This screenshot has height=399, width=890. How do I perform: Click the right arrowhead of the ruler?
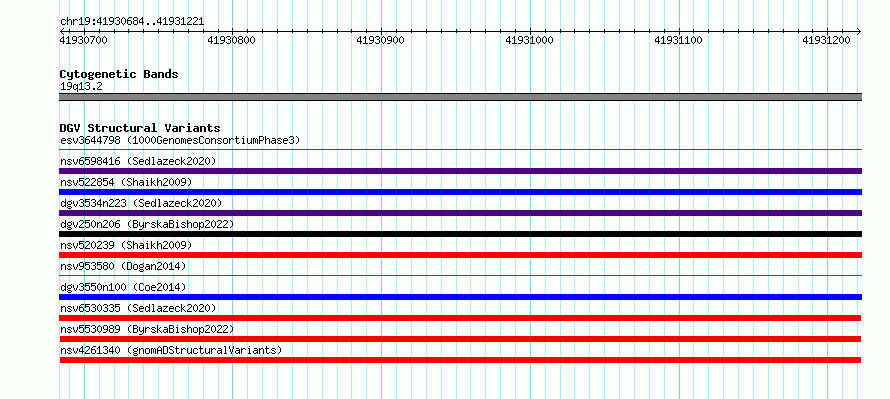(859, 31)
